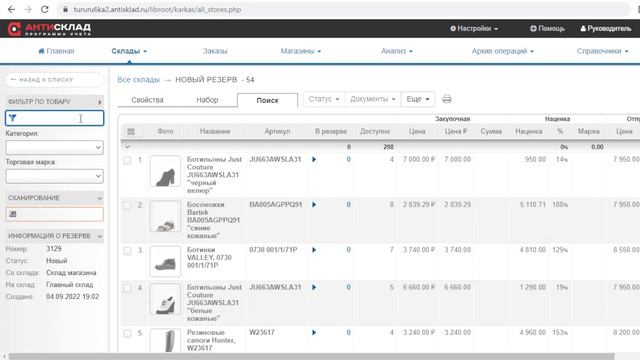Viewport: 640px width, 360px height.
Task: Click the barcode scan icon
Action: click(x=13, y=214)
